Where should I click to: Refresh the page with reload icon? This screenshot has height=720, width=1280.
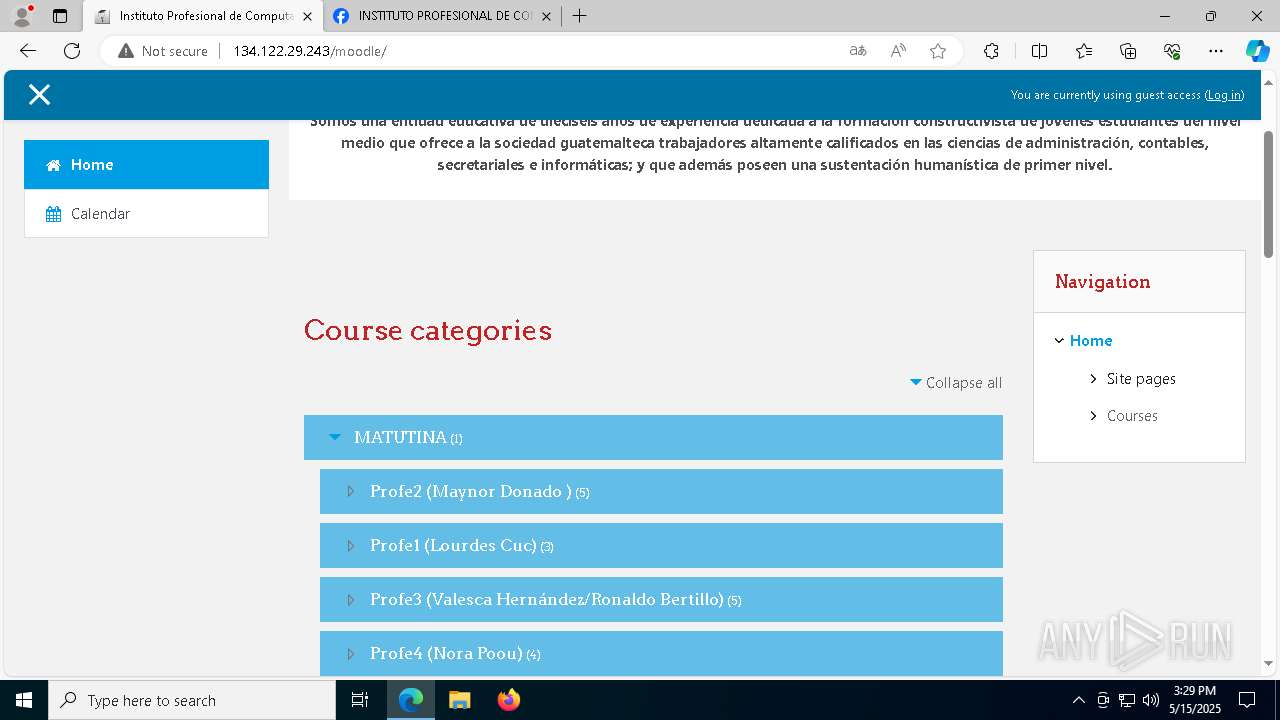(72, 51)
